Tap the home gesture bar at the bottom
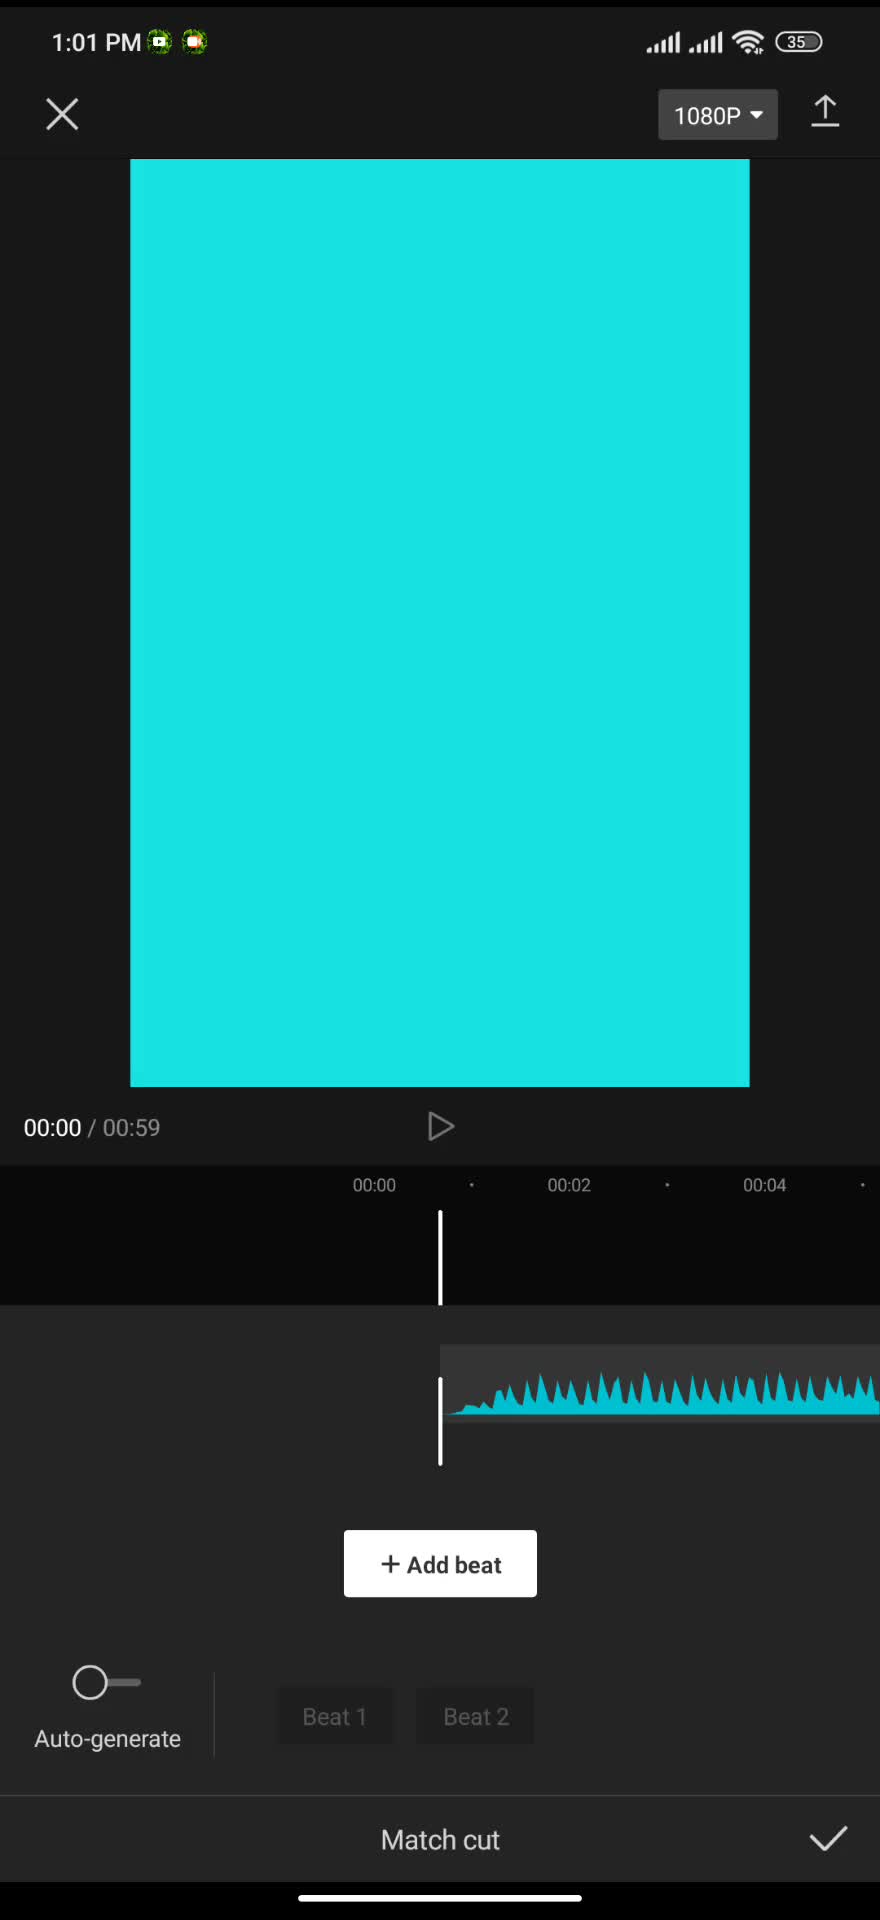 pyautogui.click(x=440, y=1898)
